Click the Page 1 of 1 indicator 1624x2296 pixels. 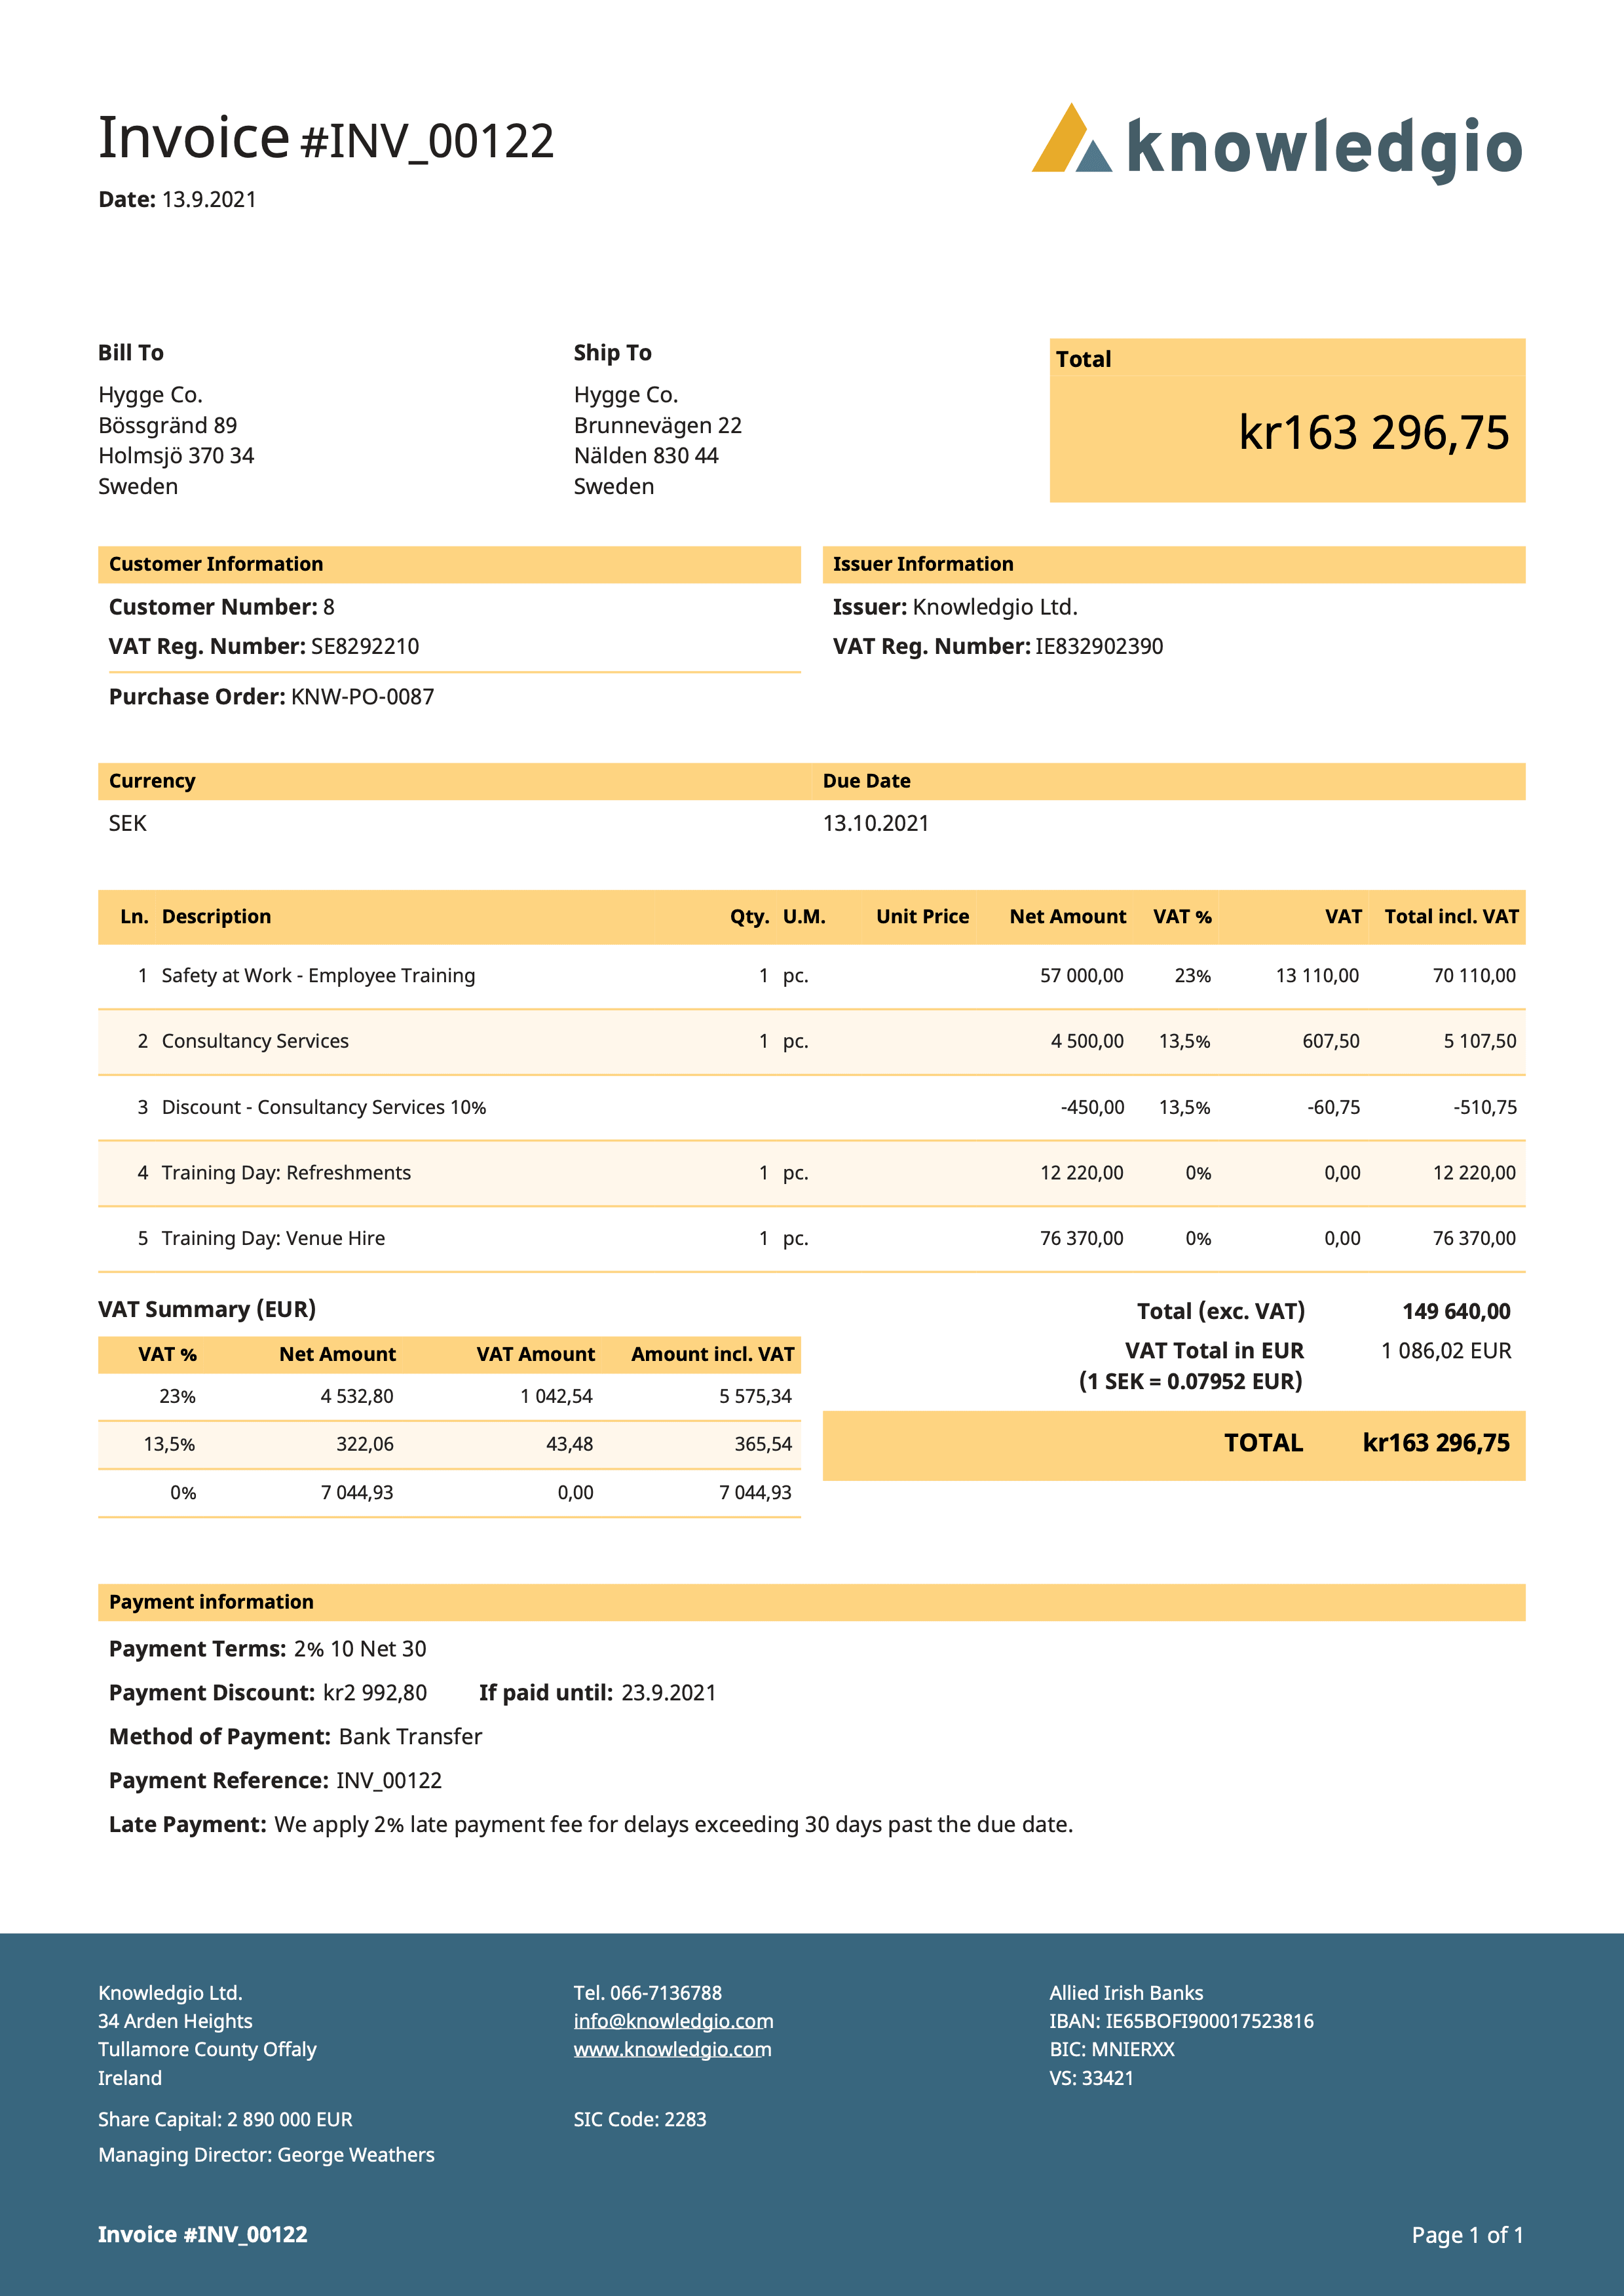[x=1467, y=2235]
